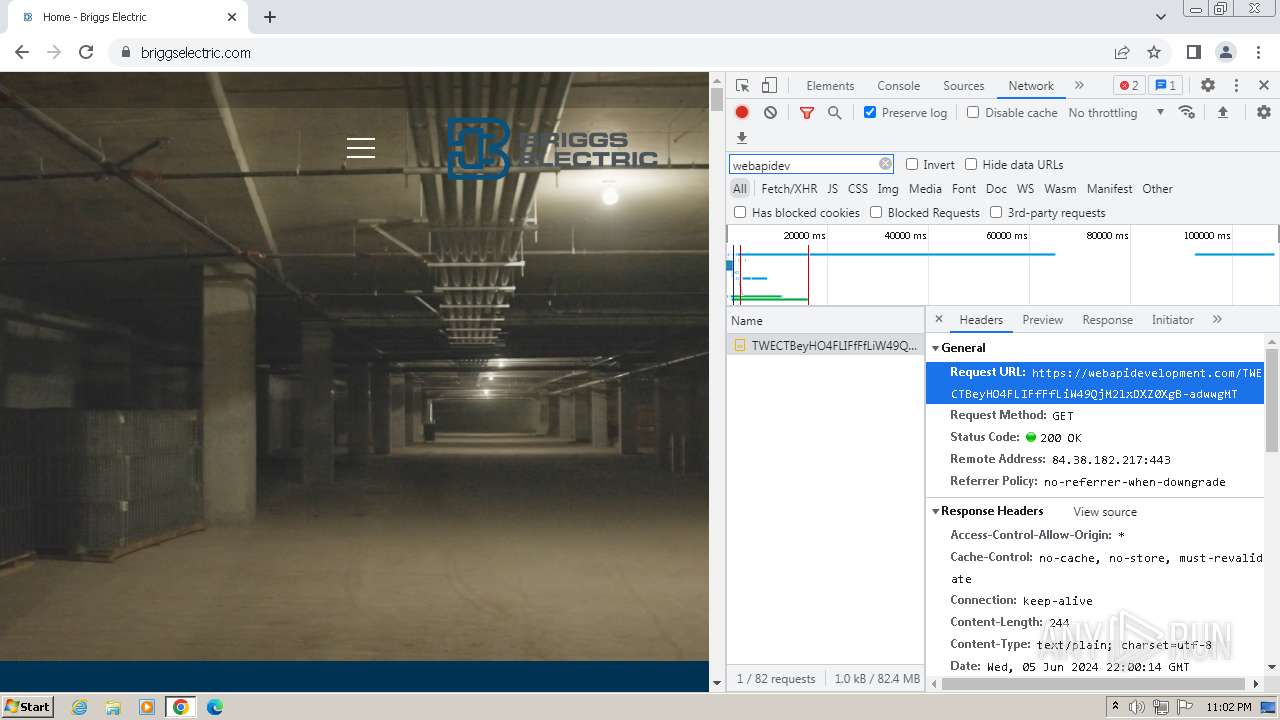The image size is (1280, 720).
Task: Check Hide data URLs
Action: click(971, 164)
